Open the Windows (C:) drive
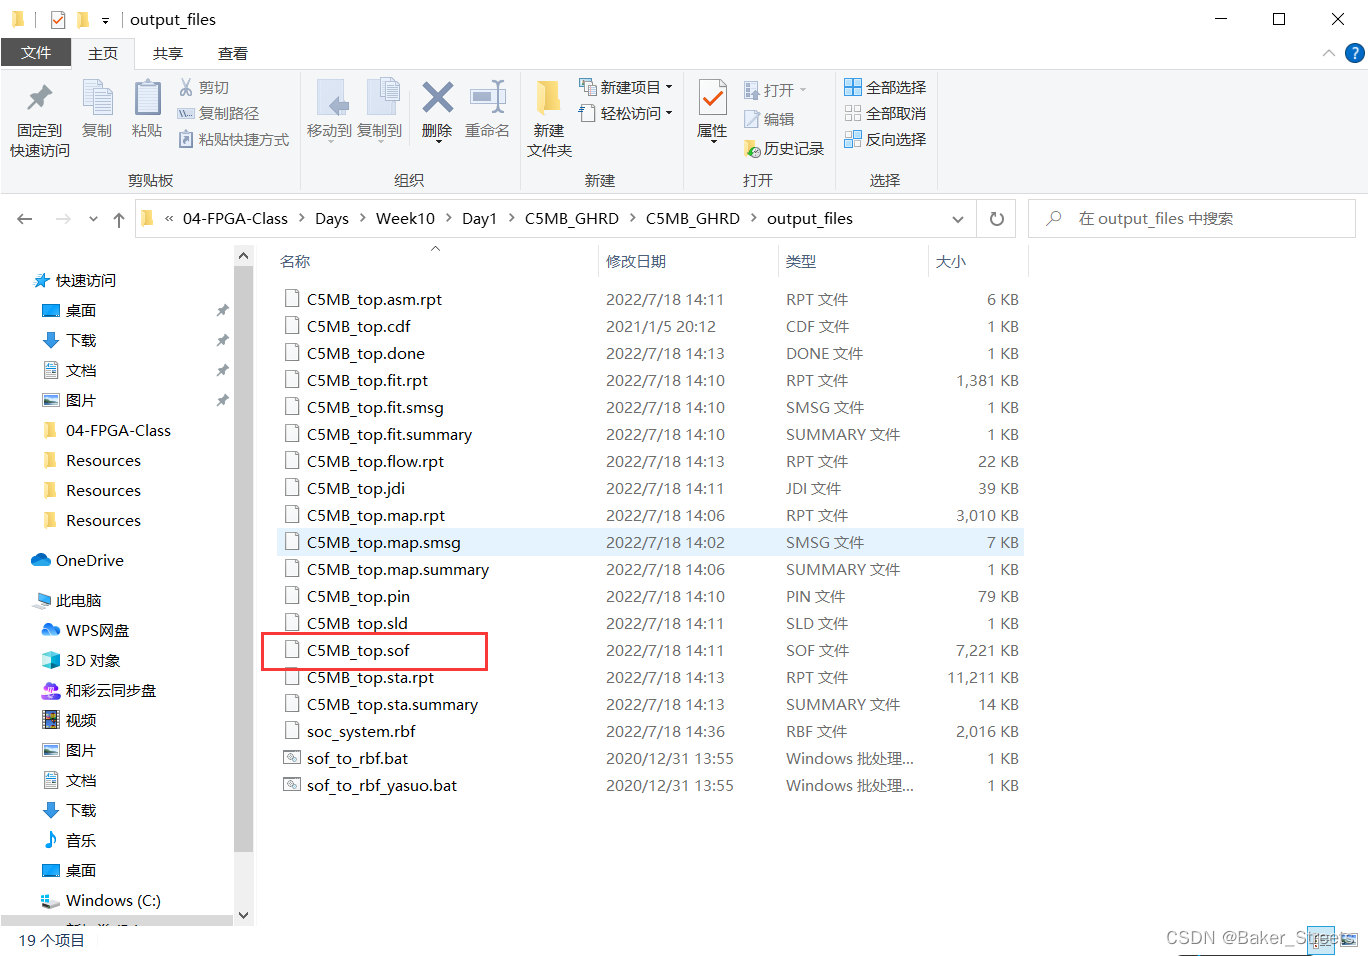This screenshot has width=1369, height=956. pyautogui.click(x=101, y=901)
